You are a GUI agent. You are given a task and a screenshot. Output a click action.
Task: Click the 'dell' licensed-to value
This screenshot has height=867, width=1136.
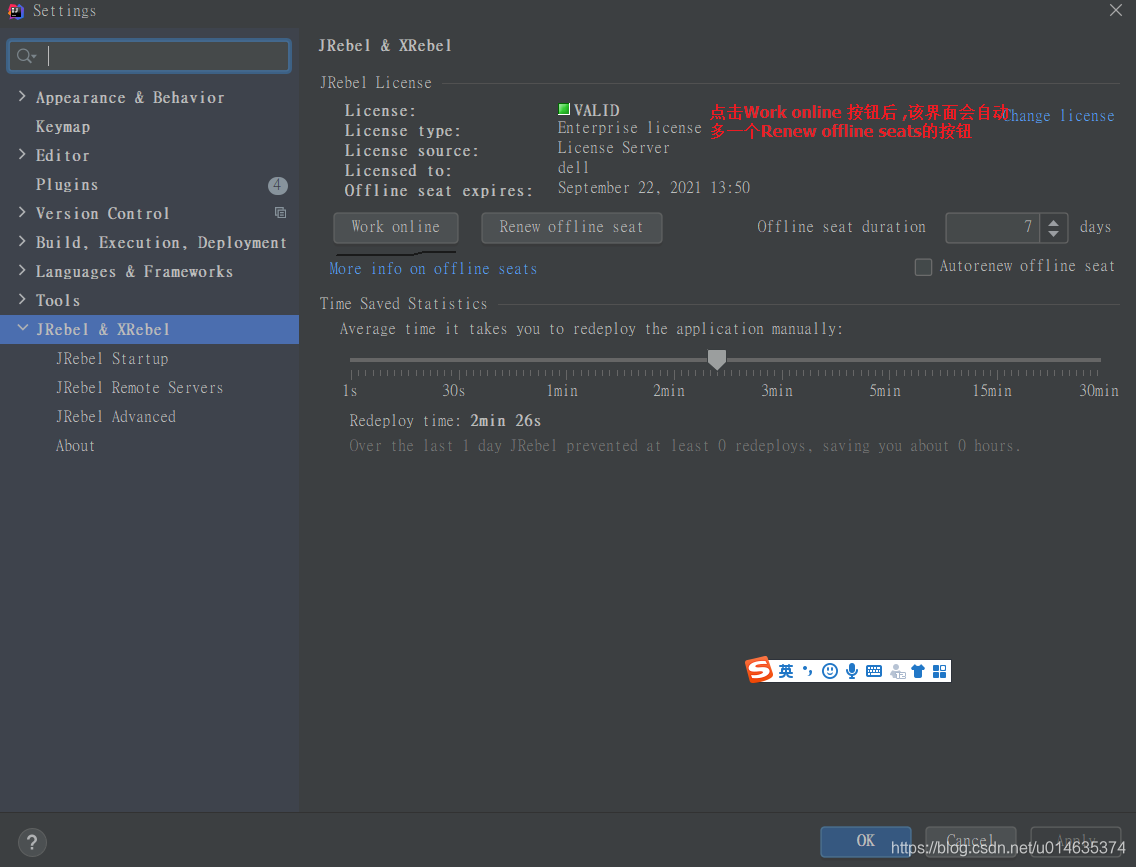pos(573,167)
